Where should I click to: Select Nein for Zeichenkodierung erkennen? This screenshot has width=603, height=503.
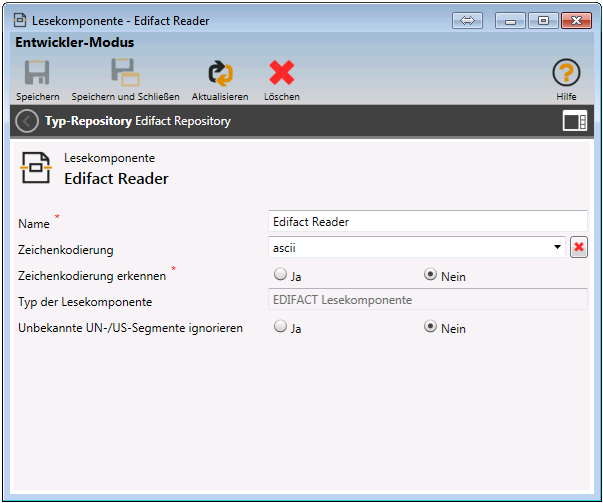click(431, 275)
